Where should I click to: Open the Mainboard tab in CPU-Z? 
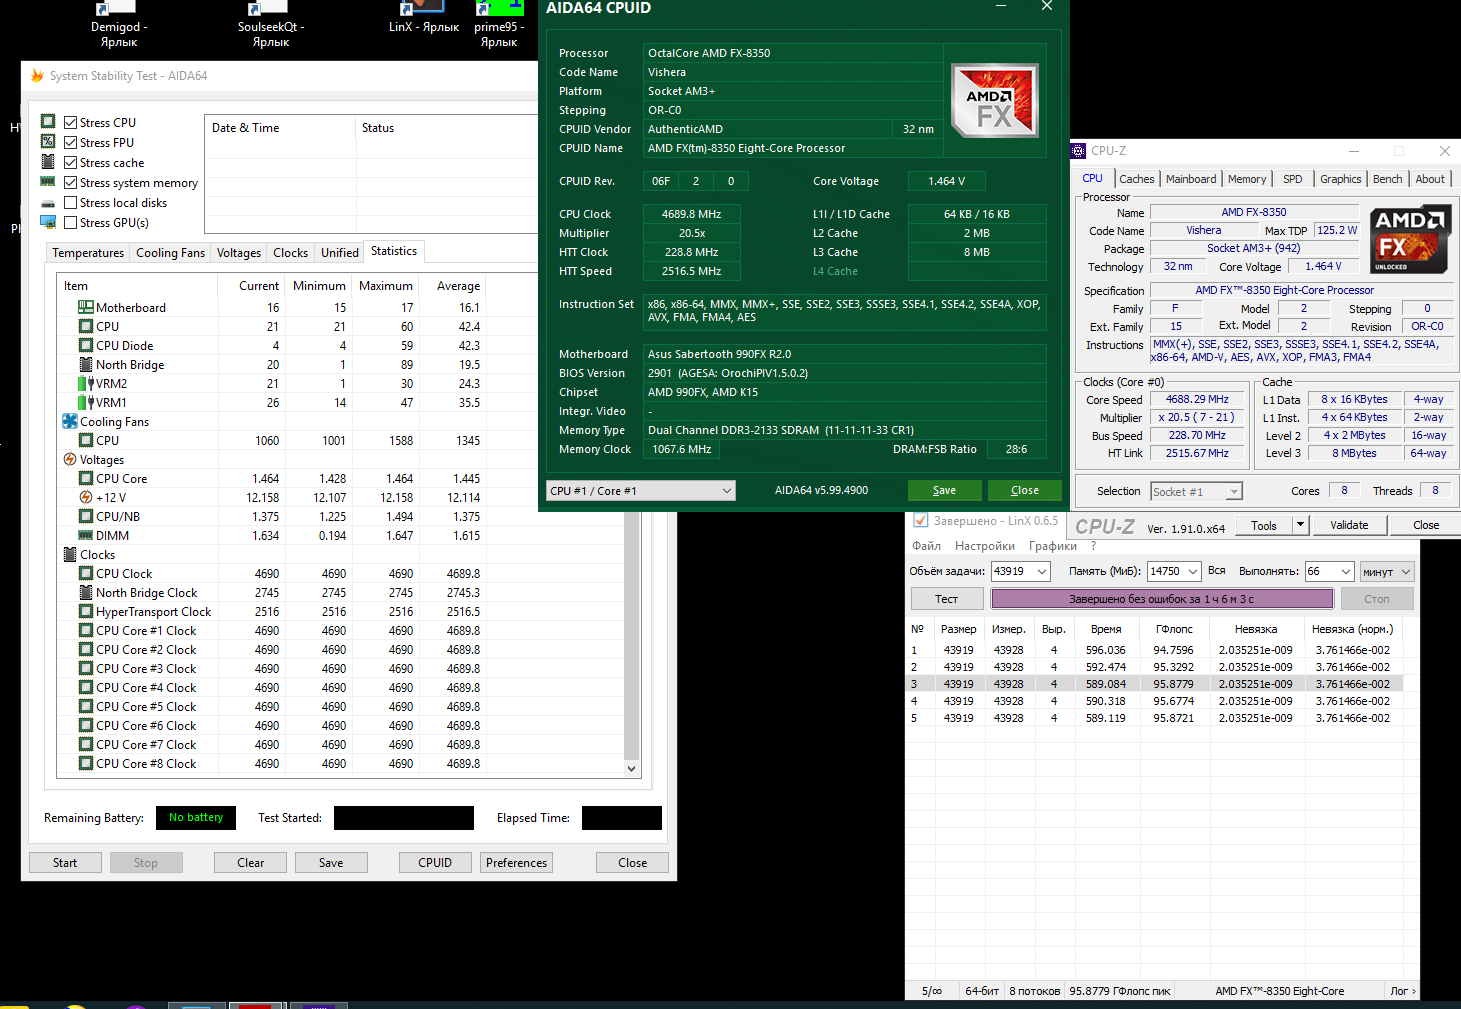[x=1191, y=179]
